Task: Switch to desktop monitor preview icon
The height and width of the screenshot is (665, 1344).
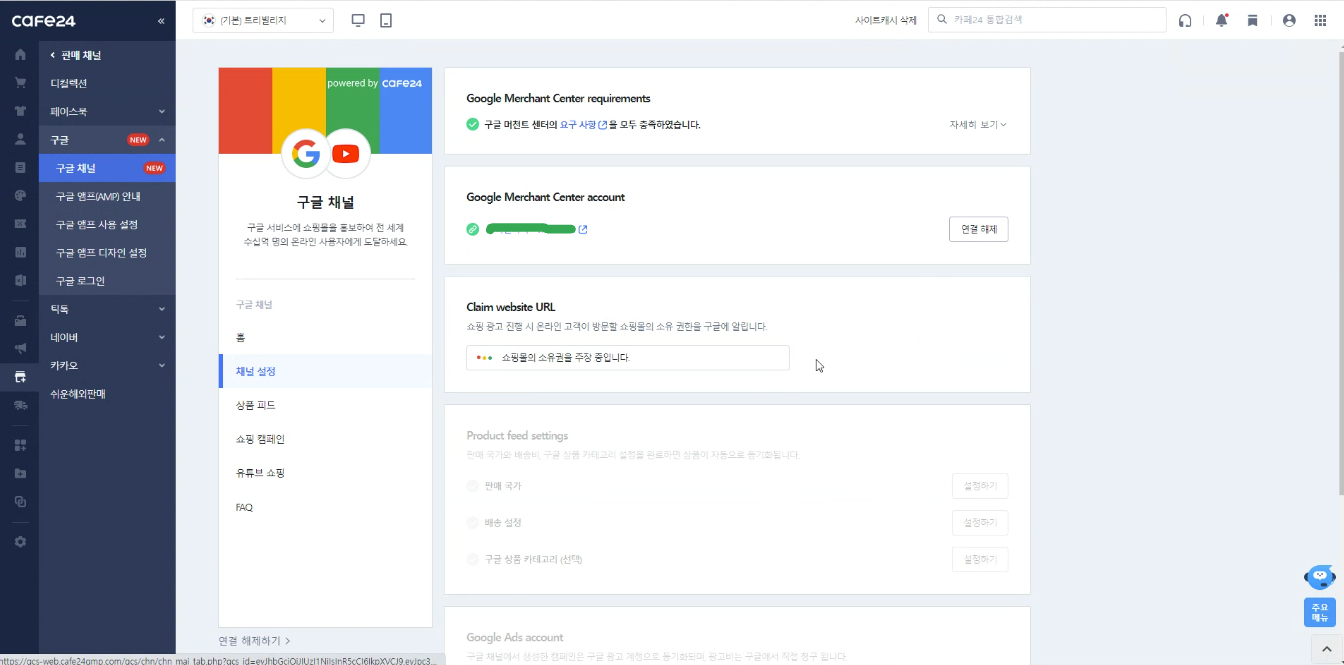Action: 359,20
